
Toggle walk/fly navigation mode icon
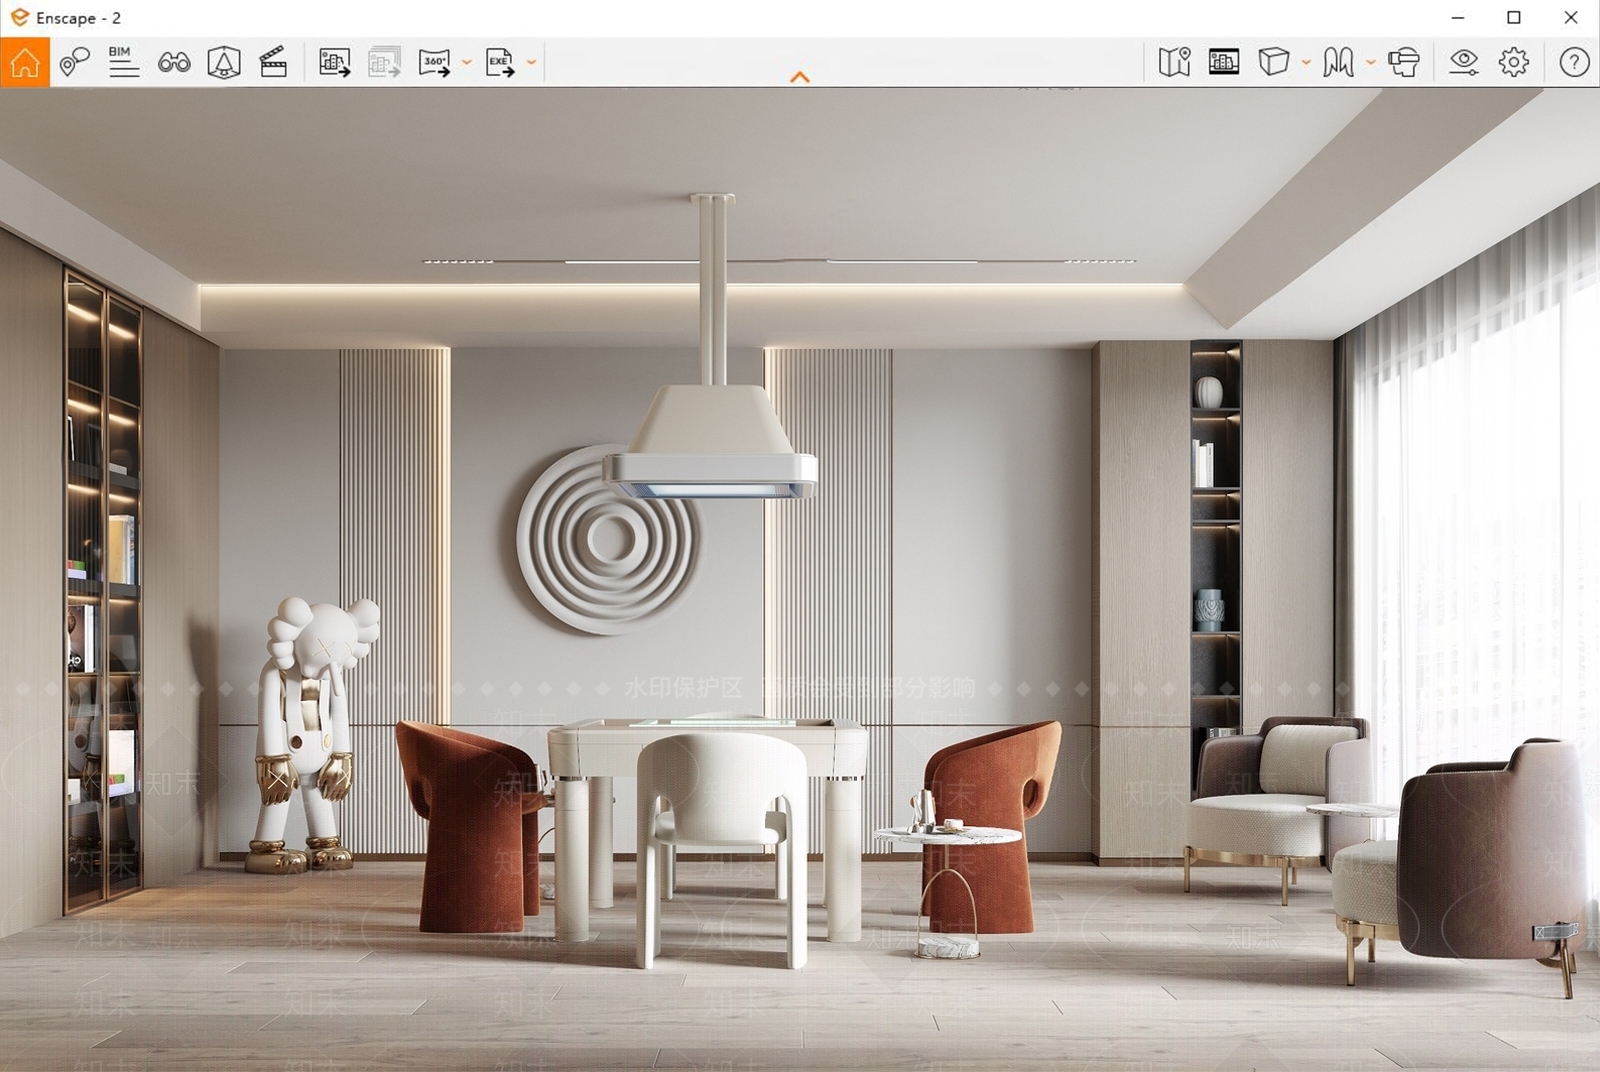point(1338,62)
